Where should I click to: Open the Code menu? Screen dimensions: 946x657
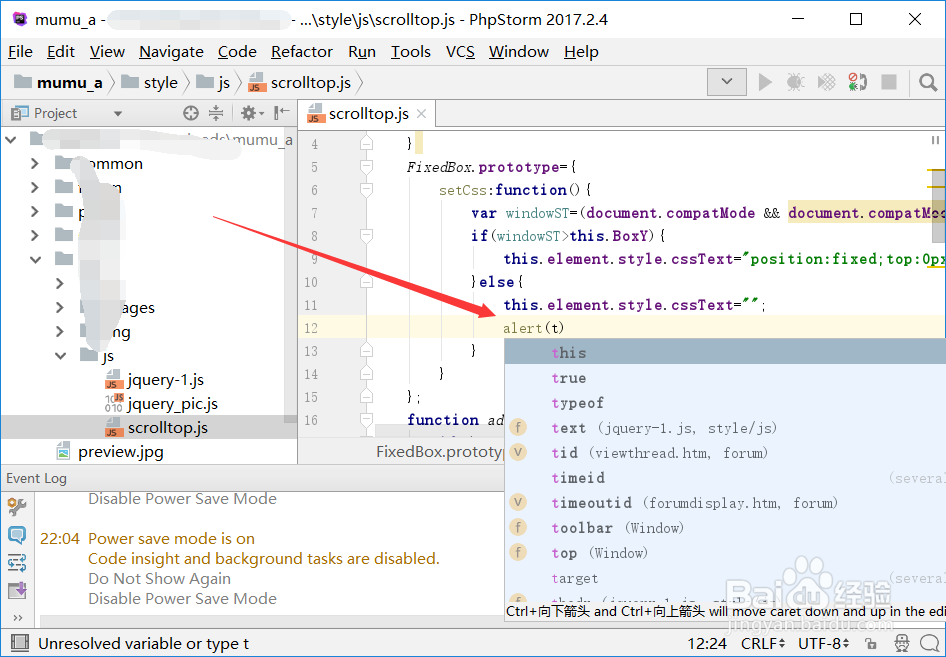point(237,52)
